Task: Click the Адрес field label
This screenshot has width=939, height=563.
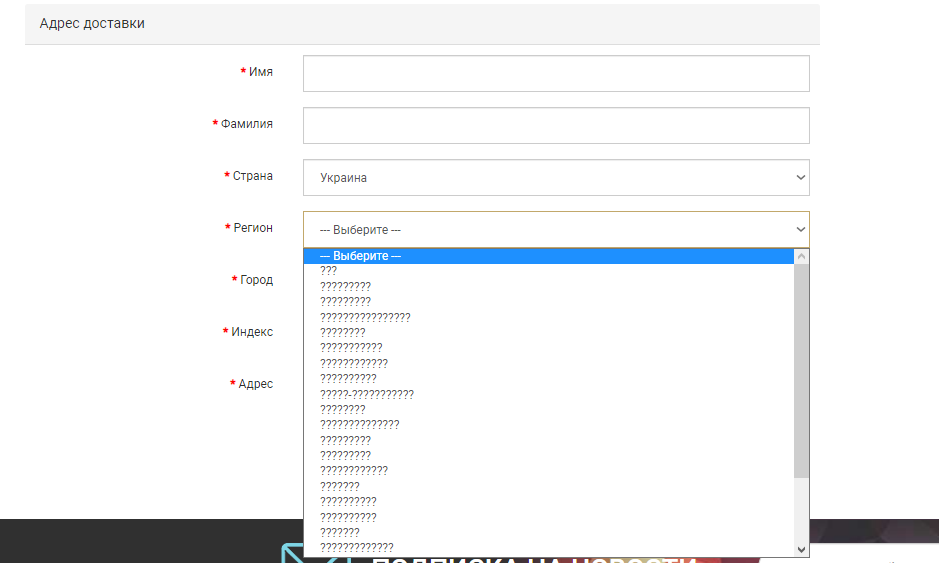Action: (256, 384)
